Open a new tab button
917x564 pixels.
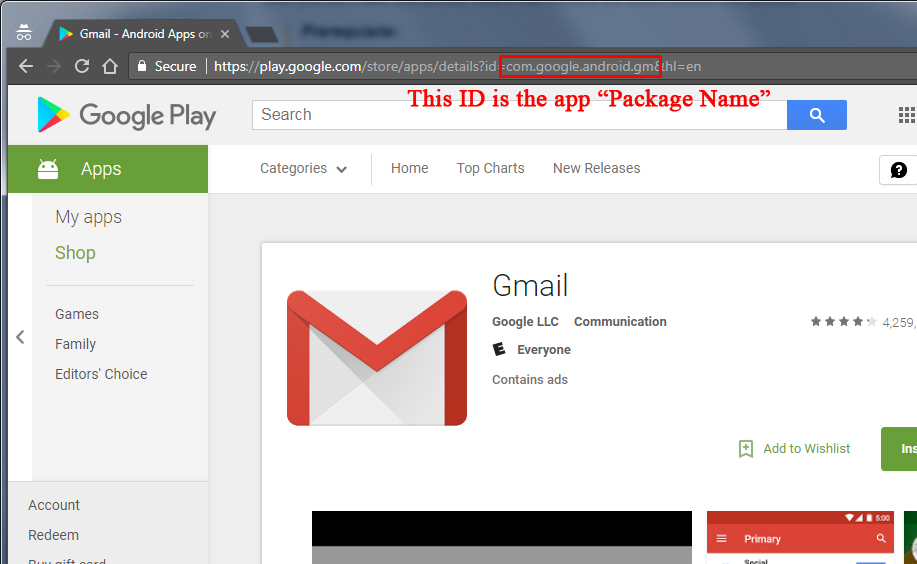point(261,35)
